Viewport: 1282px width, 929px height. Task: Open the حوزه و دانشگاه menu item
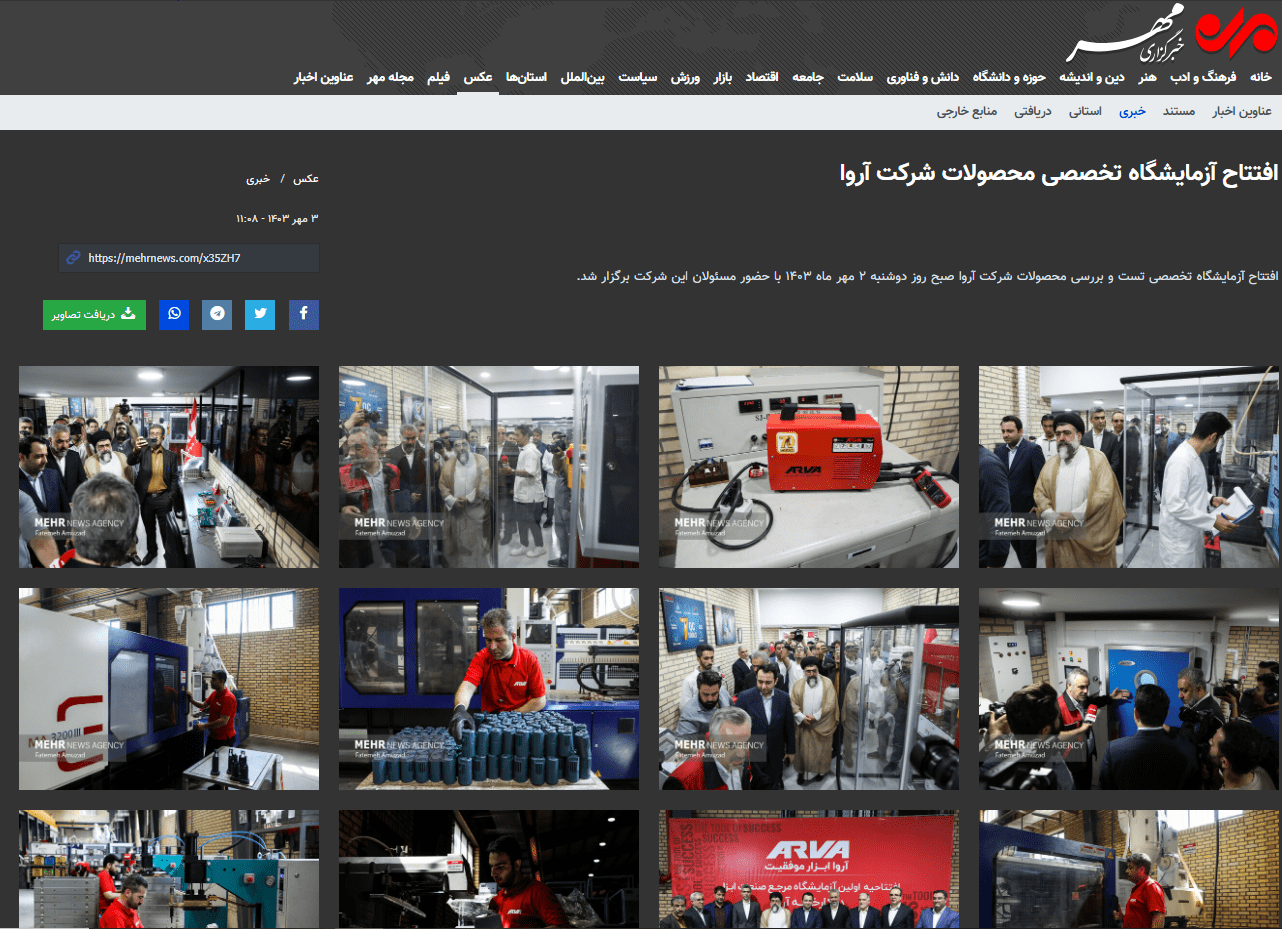pos(1010,77)
